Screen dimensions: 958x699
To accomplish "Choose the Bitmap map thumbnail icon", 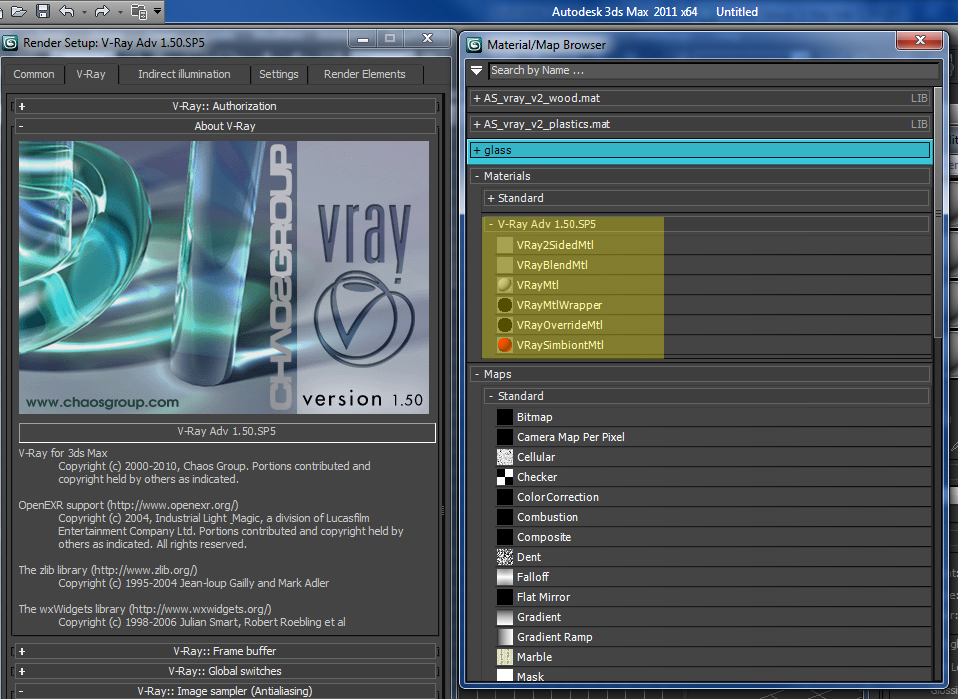I will tap(505, 417).
